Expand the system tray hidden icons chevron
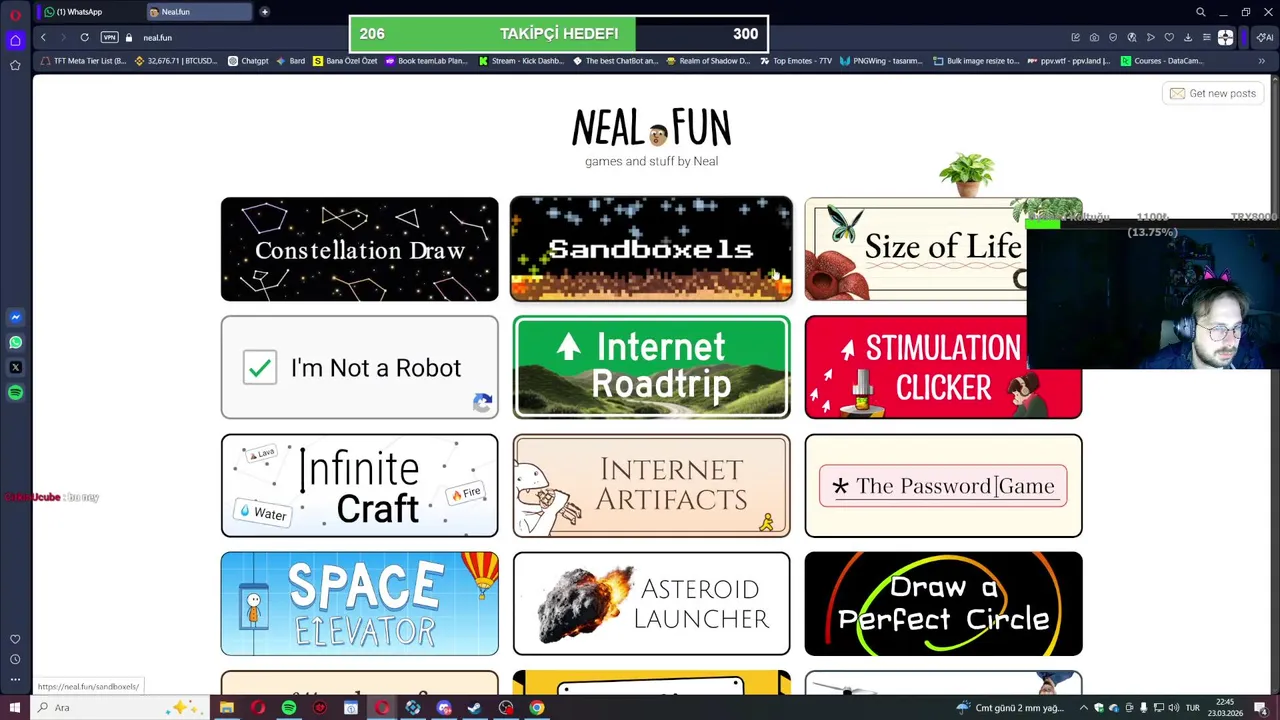The width and height of the screenshot is (1280, 720). 1084,707
